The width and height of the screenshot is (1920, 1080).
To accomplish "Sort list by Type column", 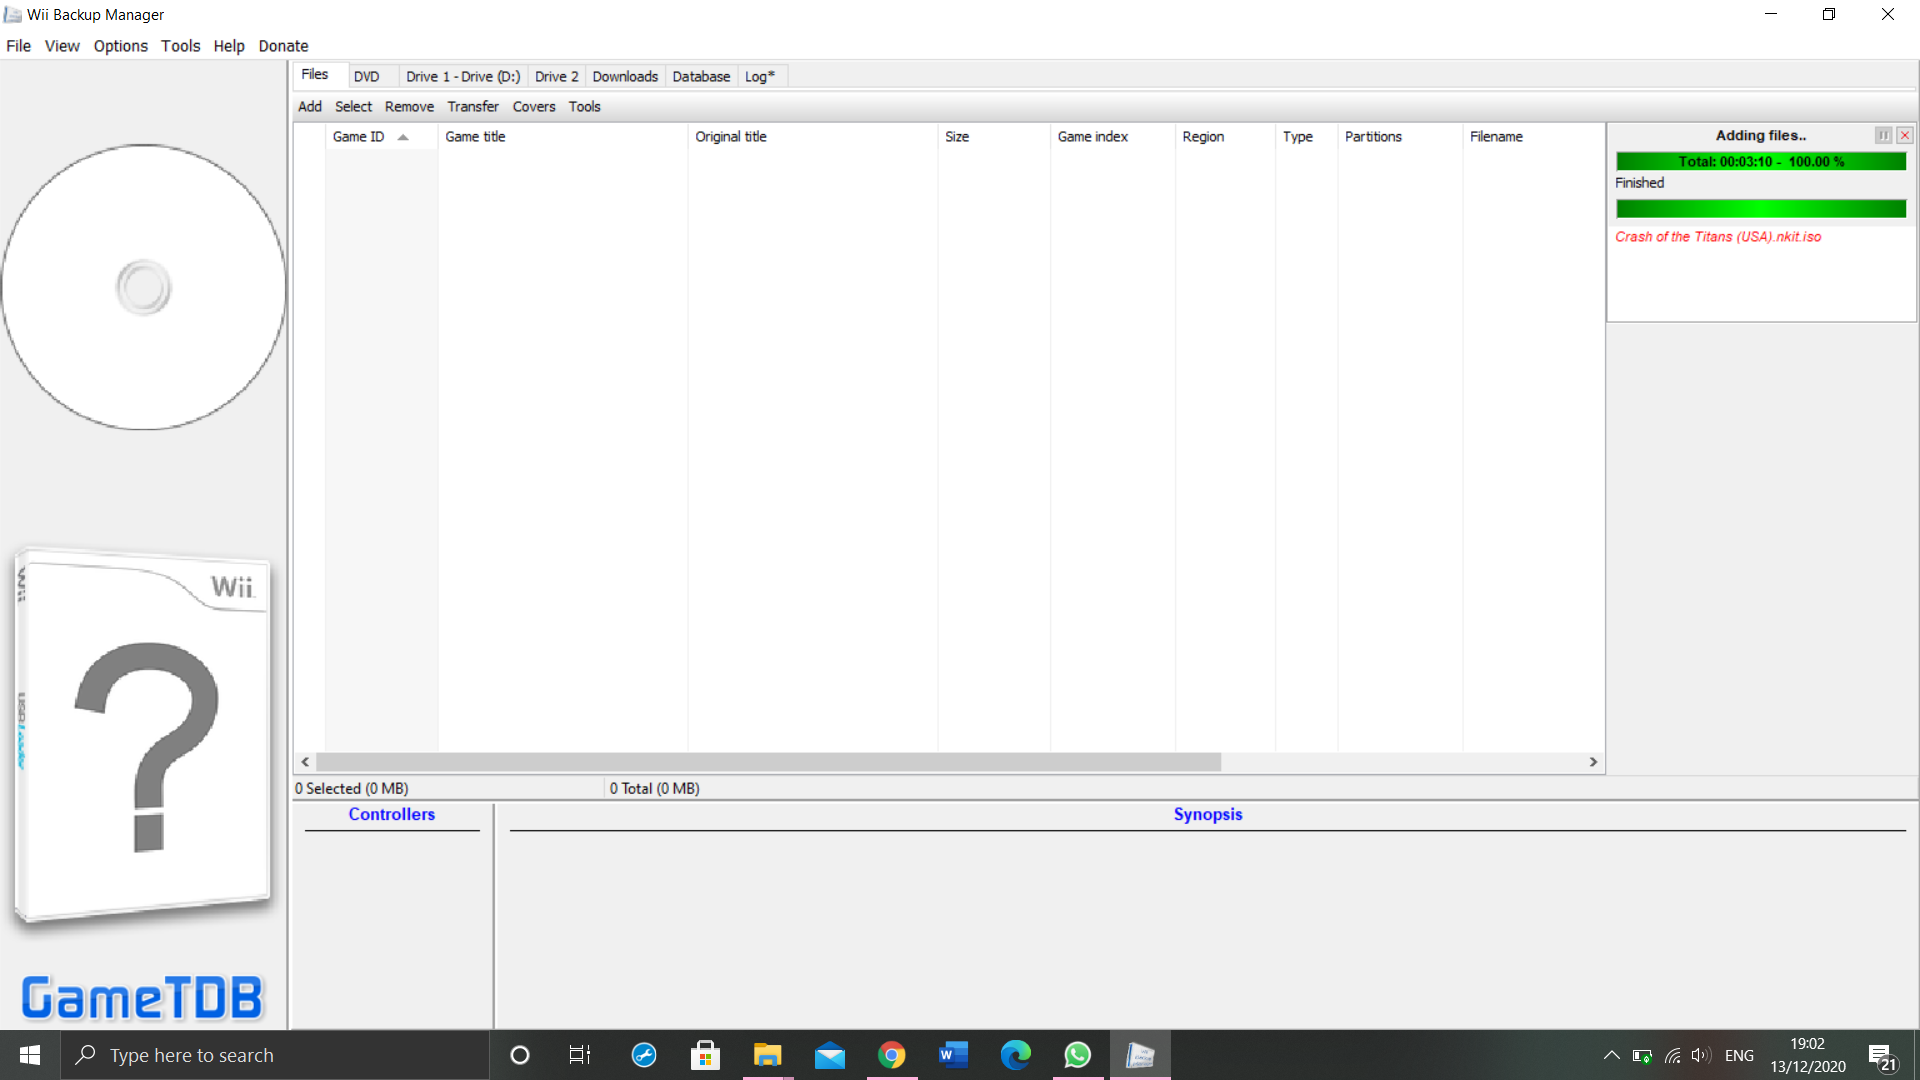I will [x=1306, y=137].
